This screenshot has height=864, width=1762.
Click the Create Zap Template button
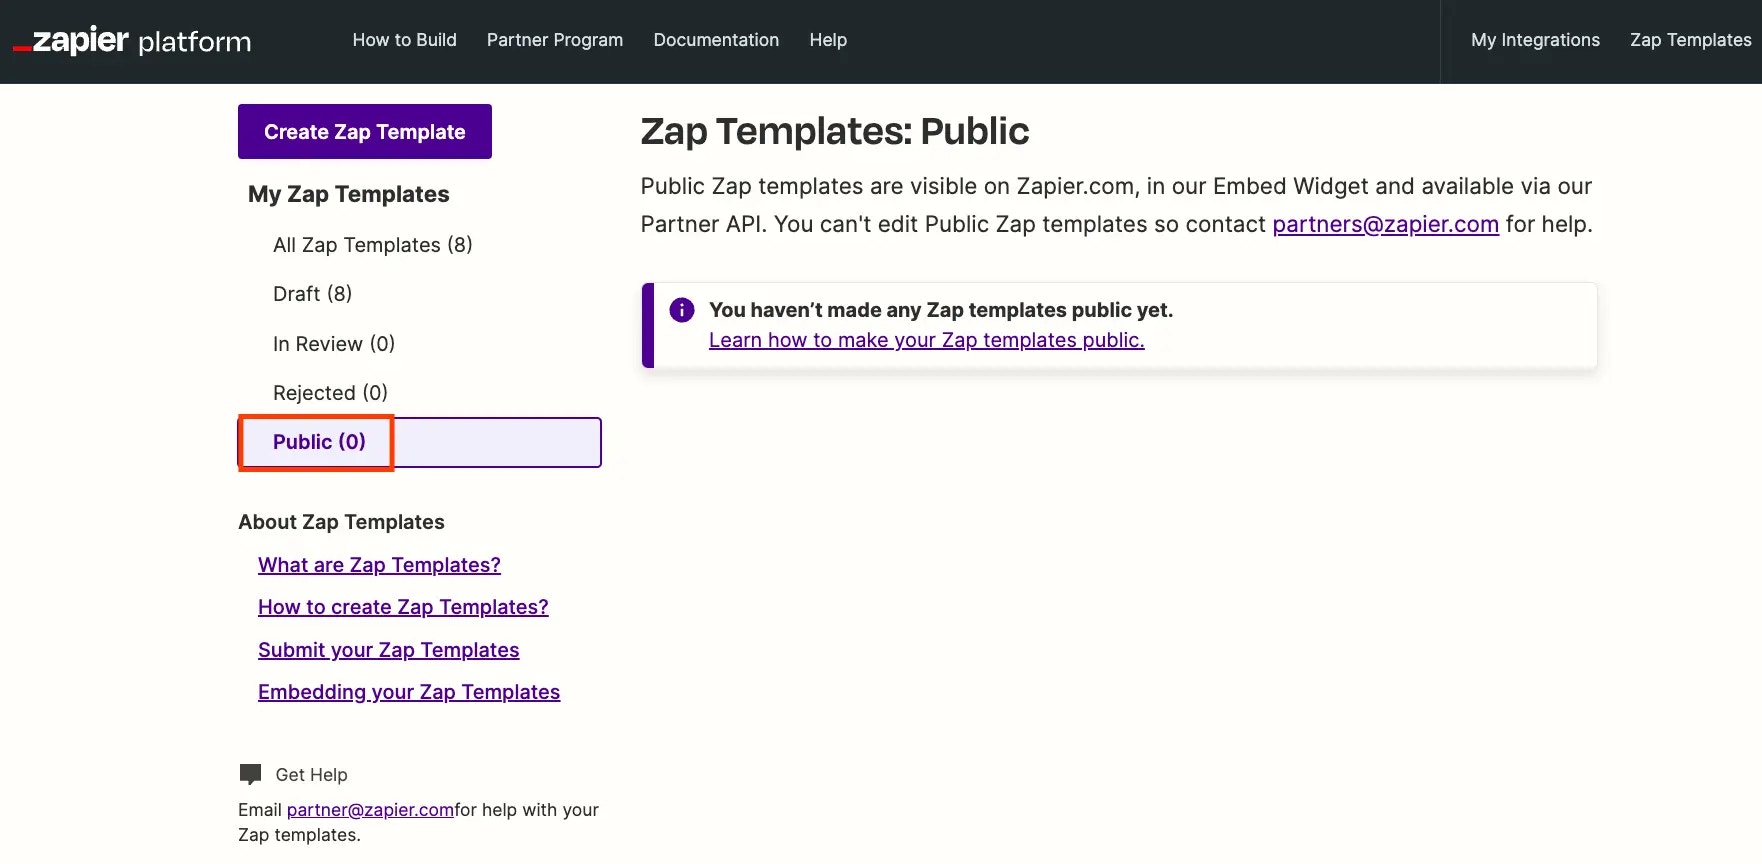pyautogui.click(x=365, y=131)
